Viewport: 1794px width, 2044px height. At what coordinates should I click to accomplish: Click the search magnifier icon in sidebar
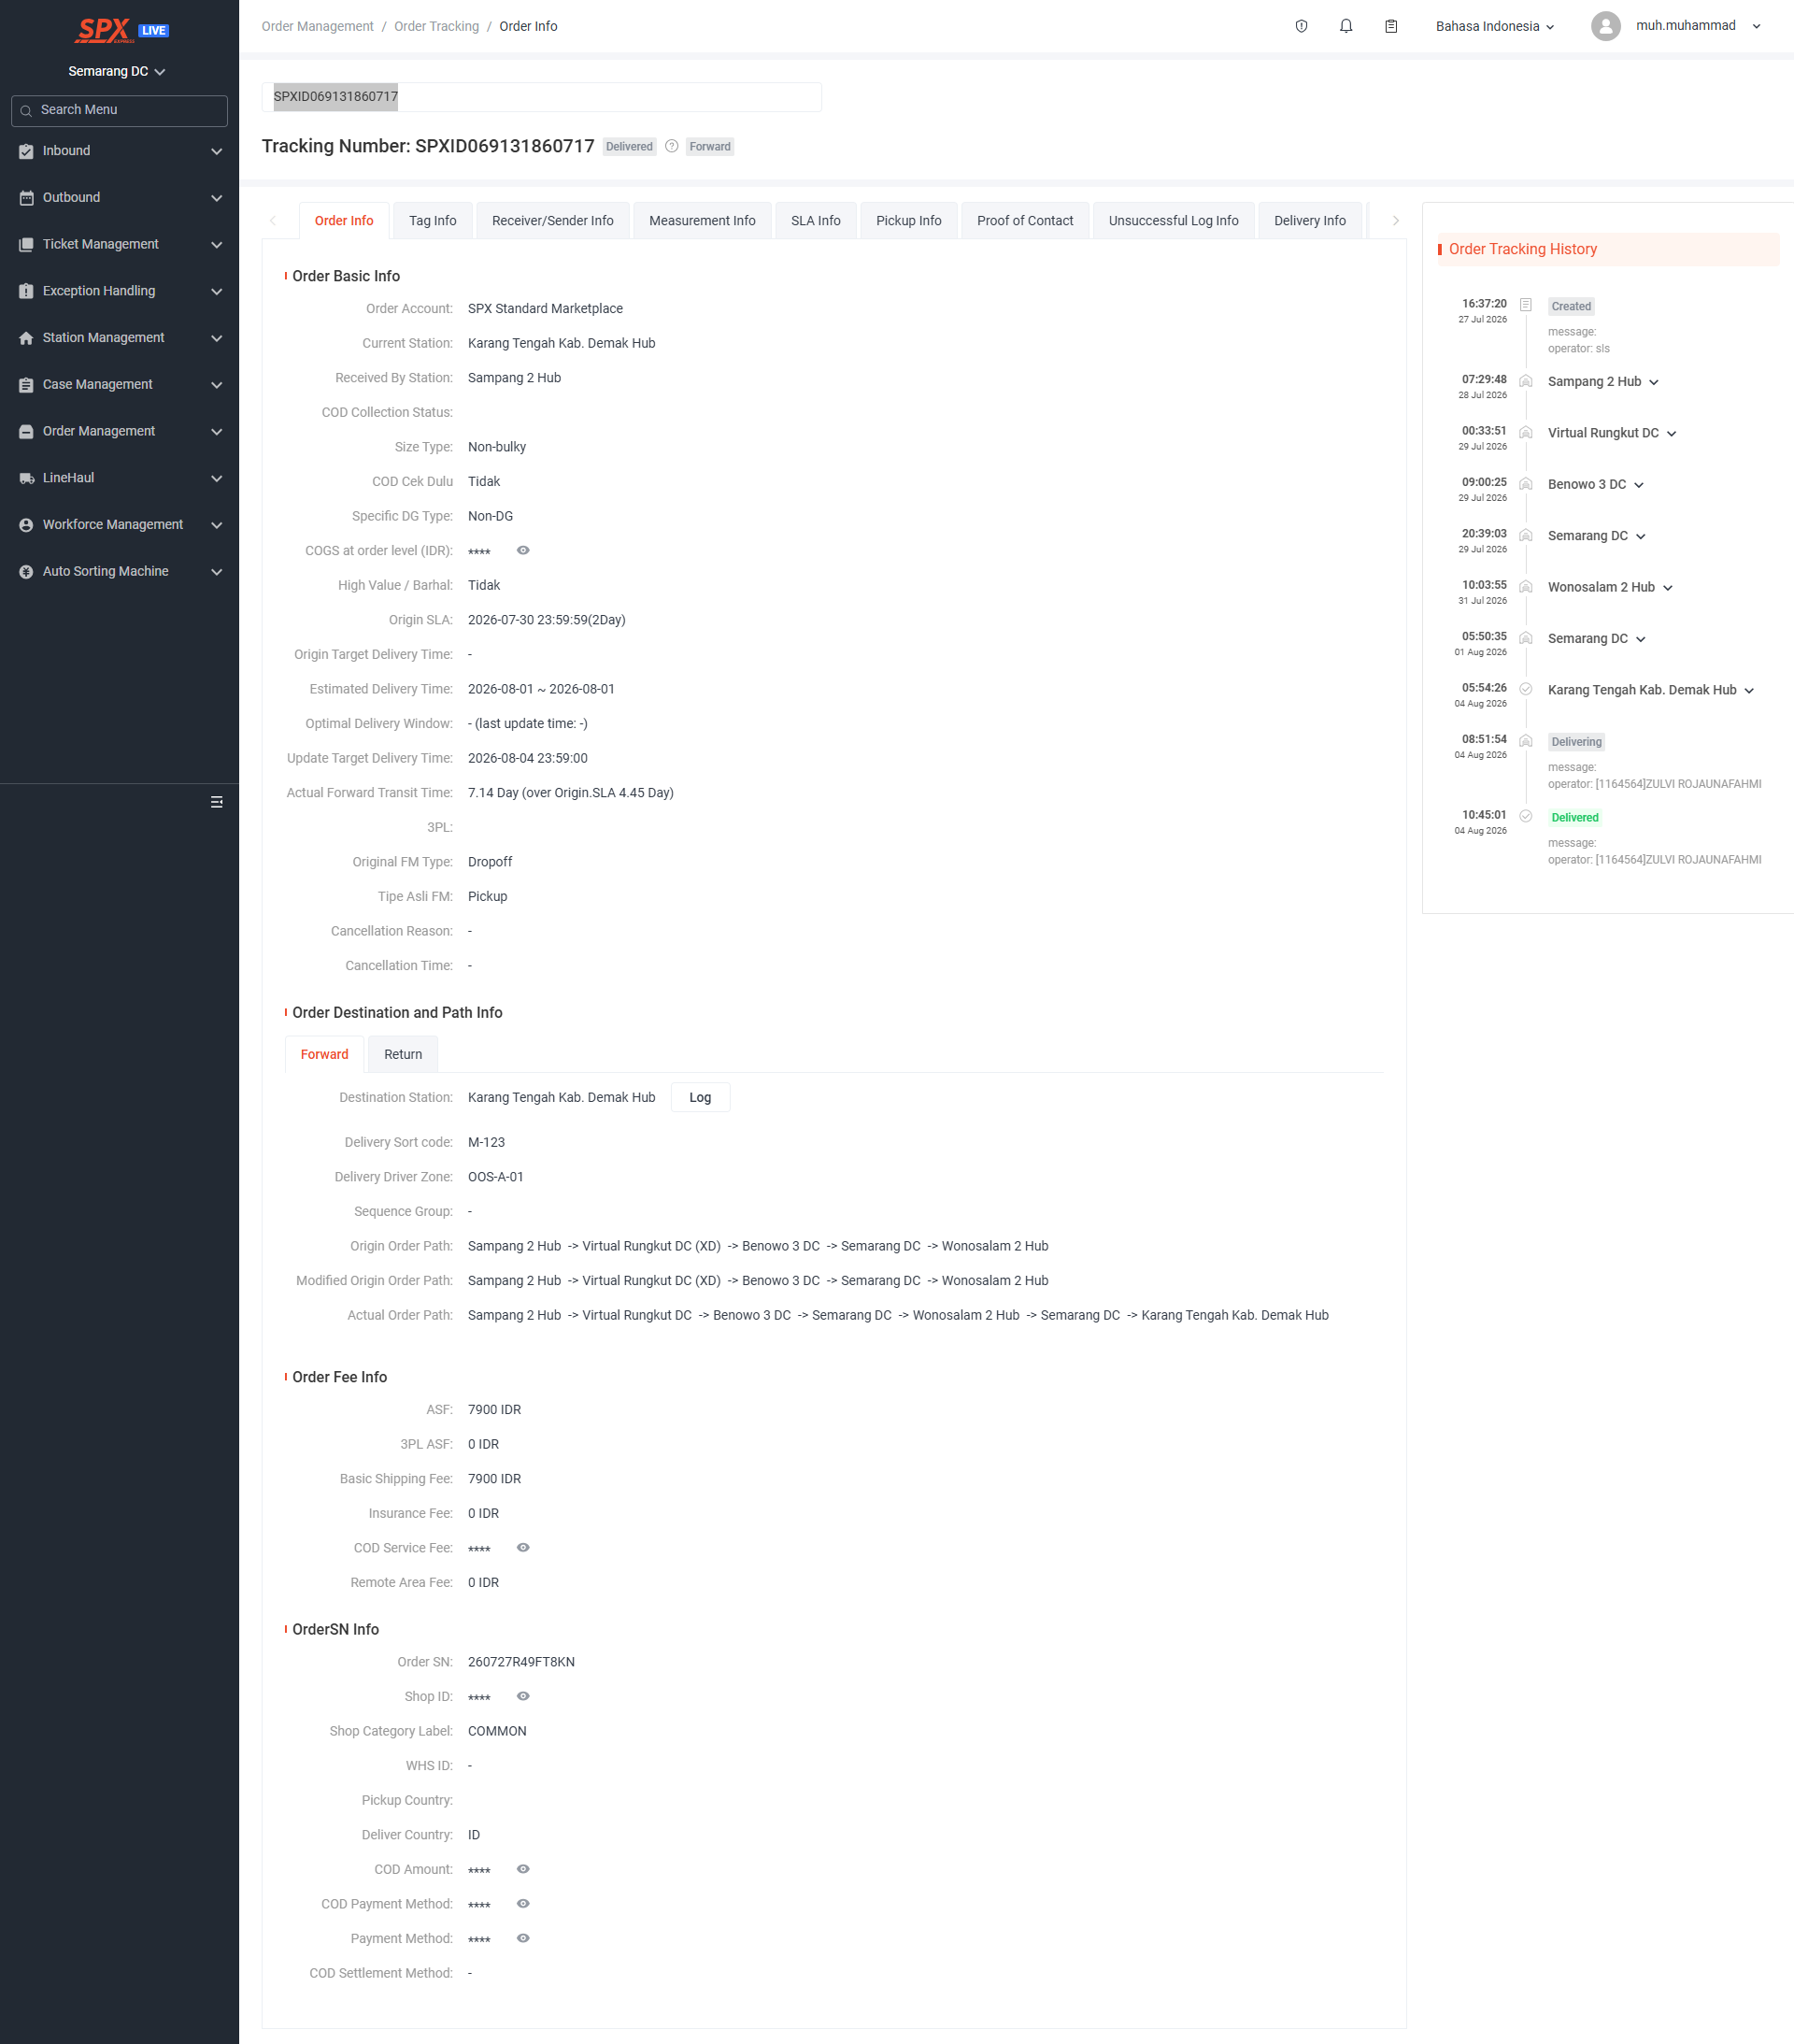click(x=26, y=111)
